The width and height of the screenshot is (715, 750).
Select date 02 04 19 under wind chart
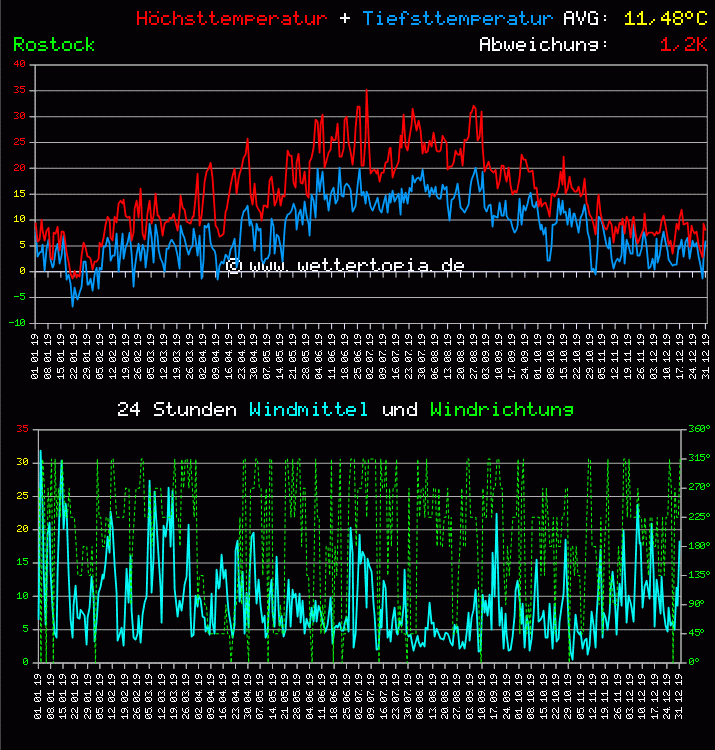[198, 696]
